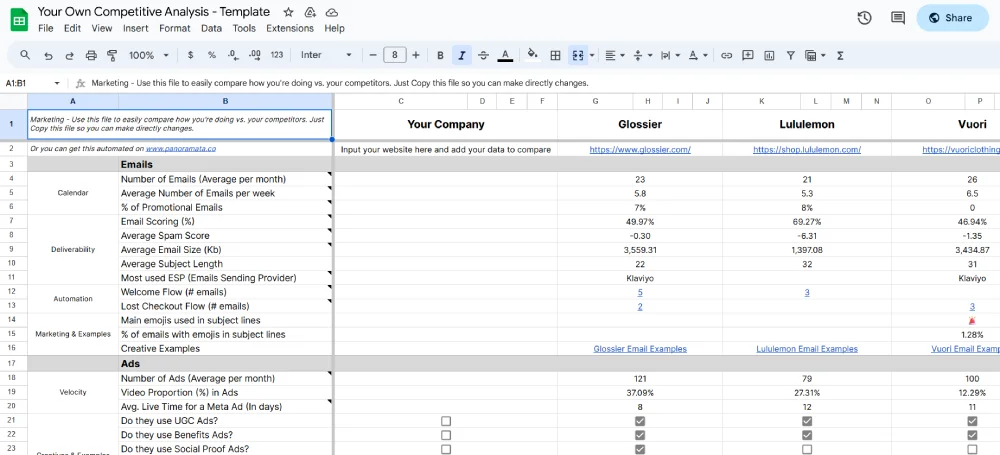Decrease decimal places icon
1000x455 pixels.
point(233,56)
